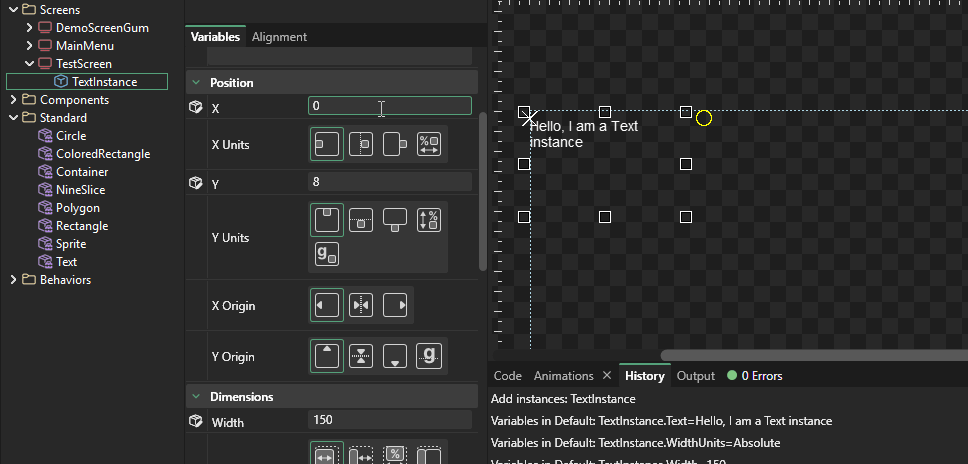The height and width of the screenshot is (464, 968).
Task: Set X Units to percentage of parent
Action: point(428,145)
